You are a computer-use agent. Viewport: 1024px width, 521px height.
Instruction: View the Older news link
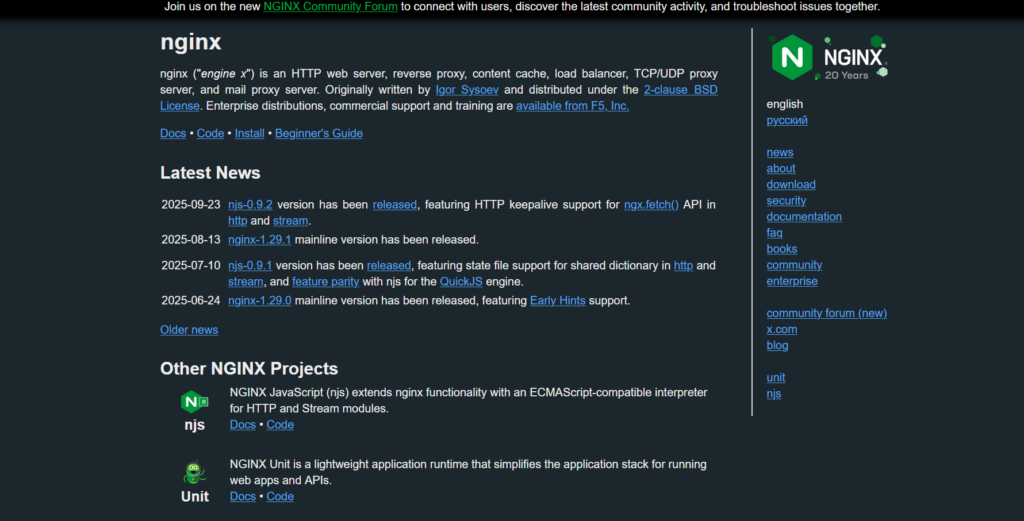point(189,330)
